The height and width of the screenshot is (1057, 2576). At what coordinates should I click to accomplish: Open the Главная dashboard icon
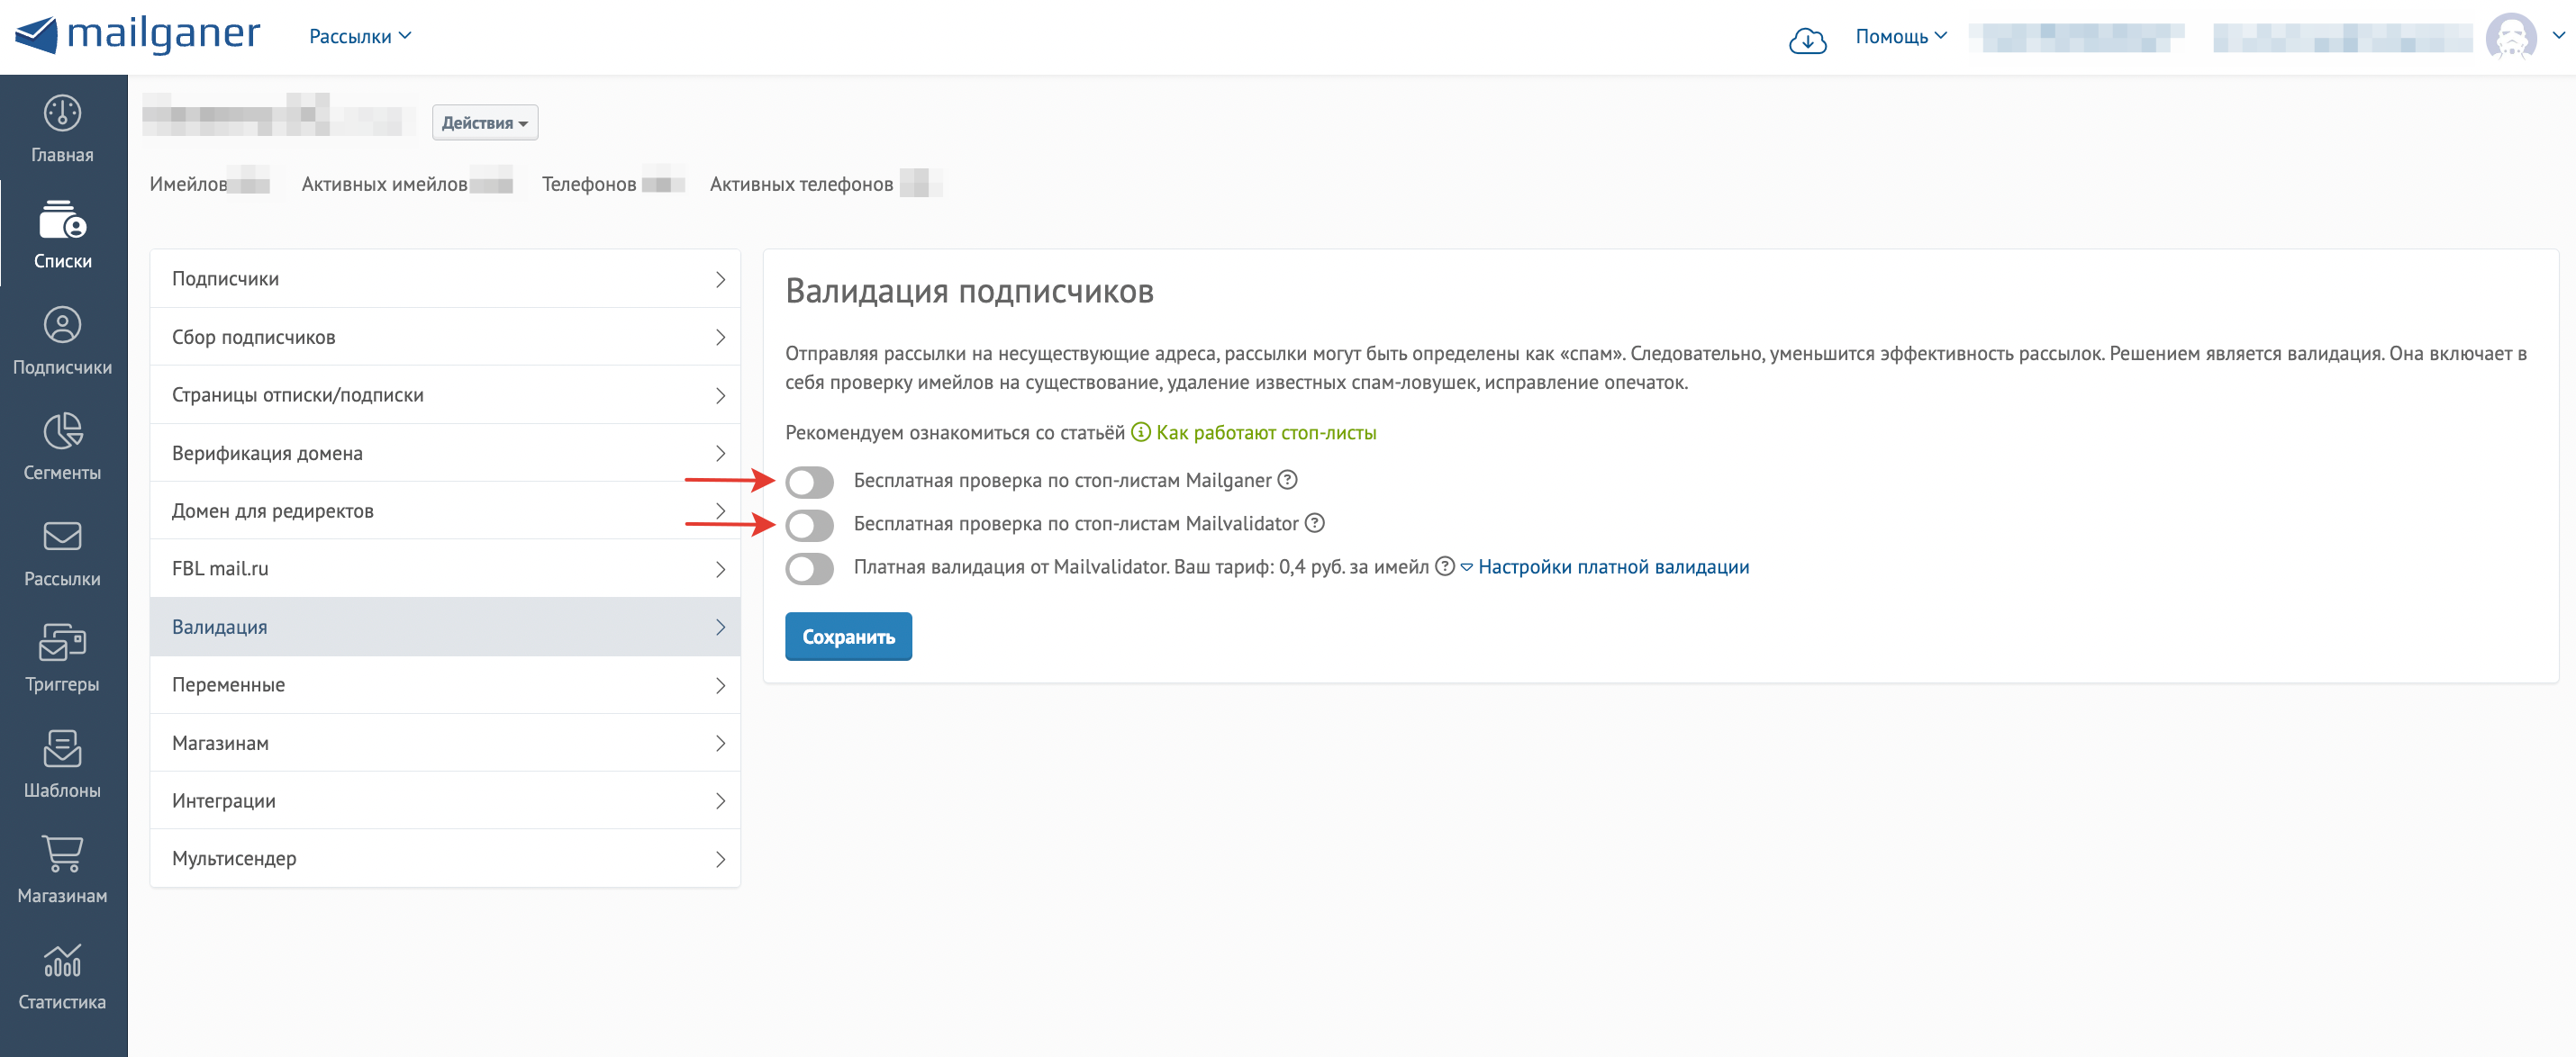[x=62, y=113]
